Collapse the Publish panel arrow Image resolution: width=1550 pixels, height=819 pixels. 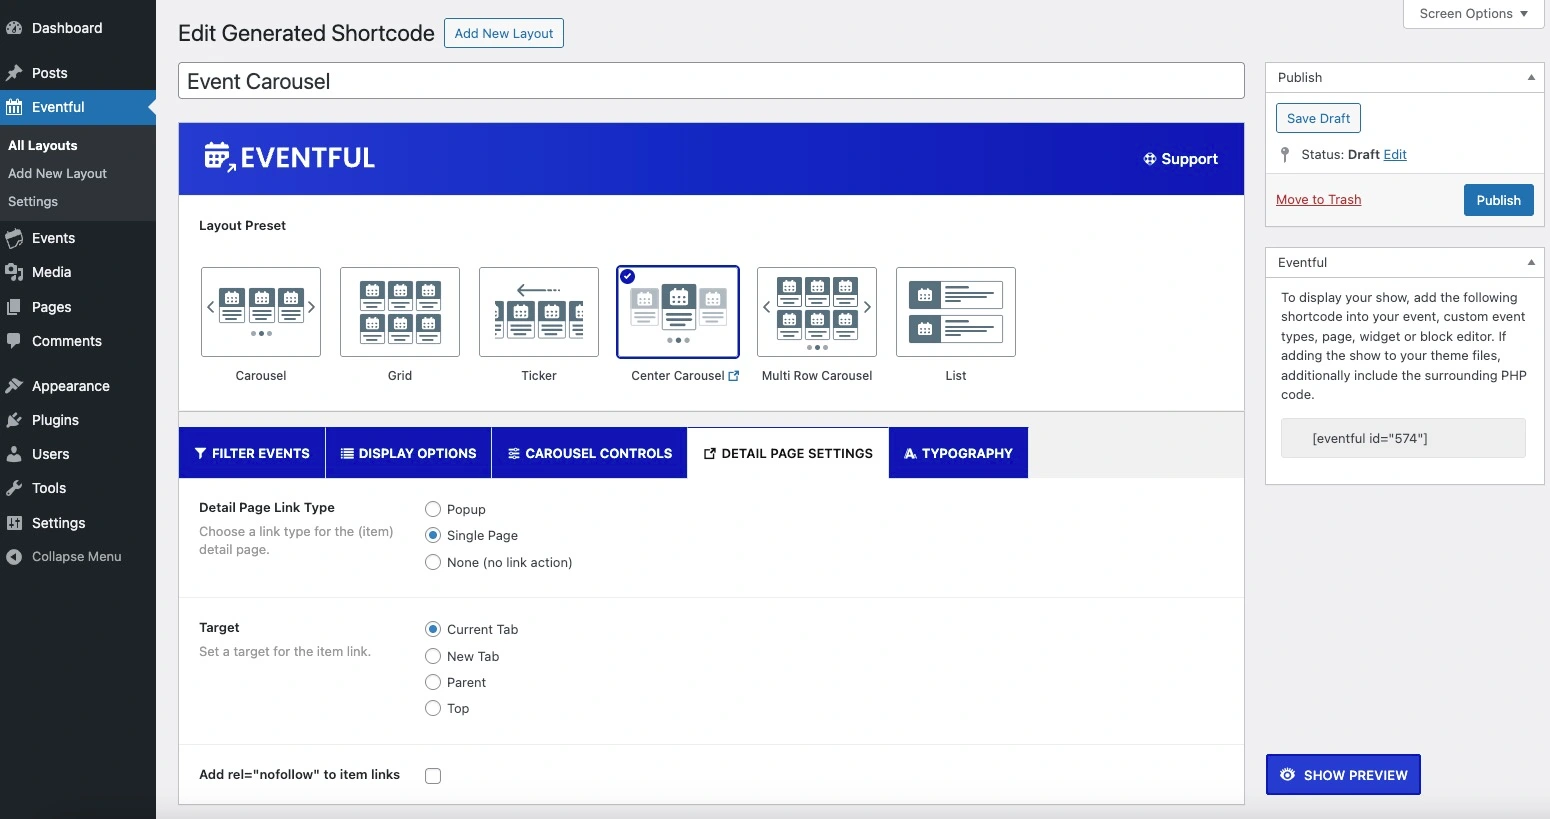point(1531,77)
